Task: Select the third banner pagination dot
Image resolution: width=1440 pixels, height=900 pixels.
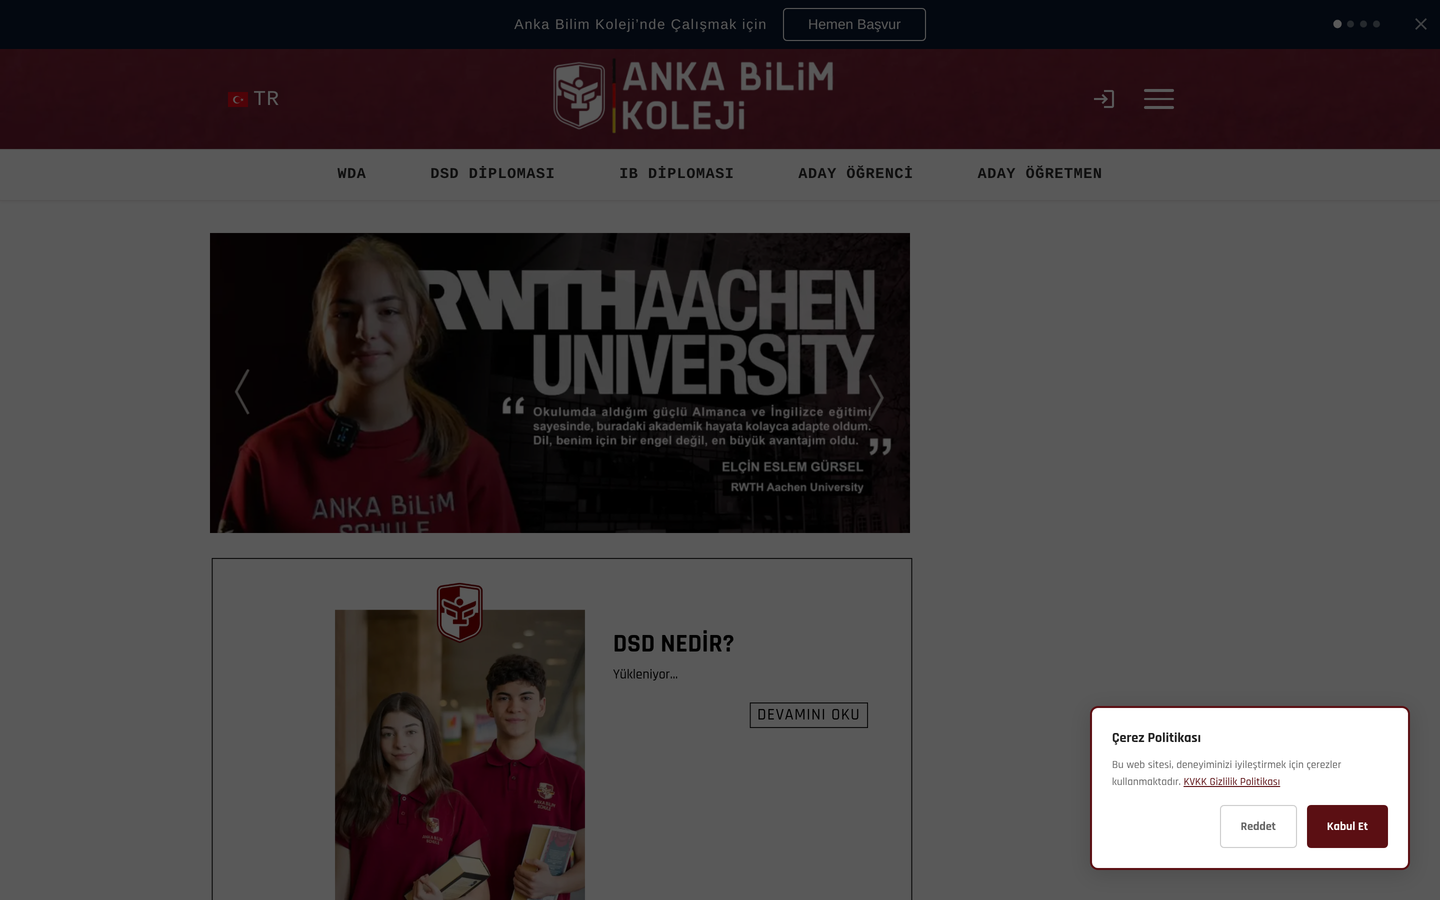Action: (x=1363, y=24)
